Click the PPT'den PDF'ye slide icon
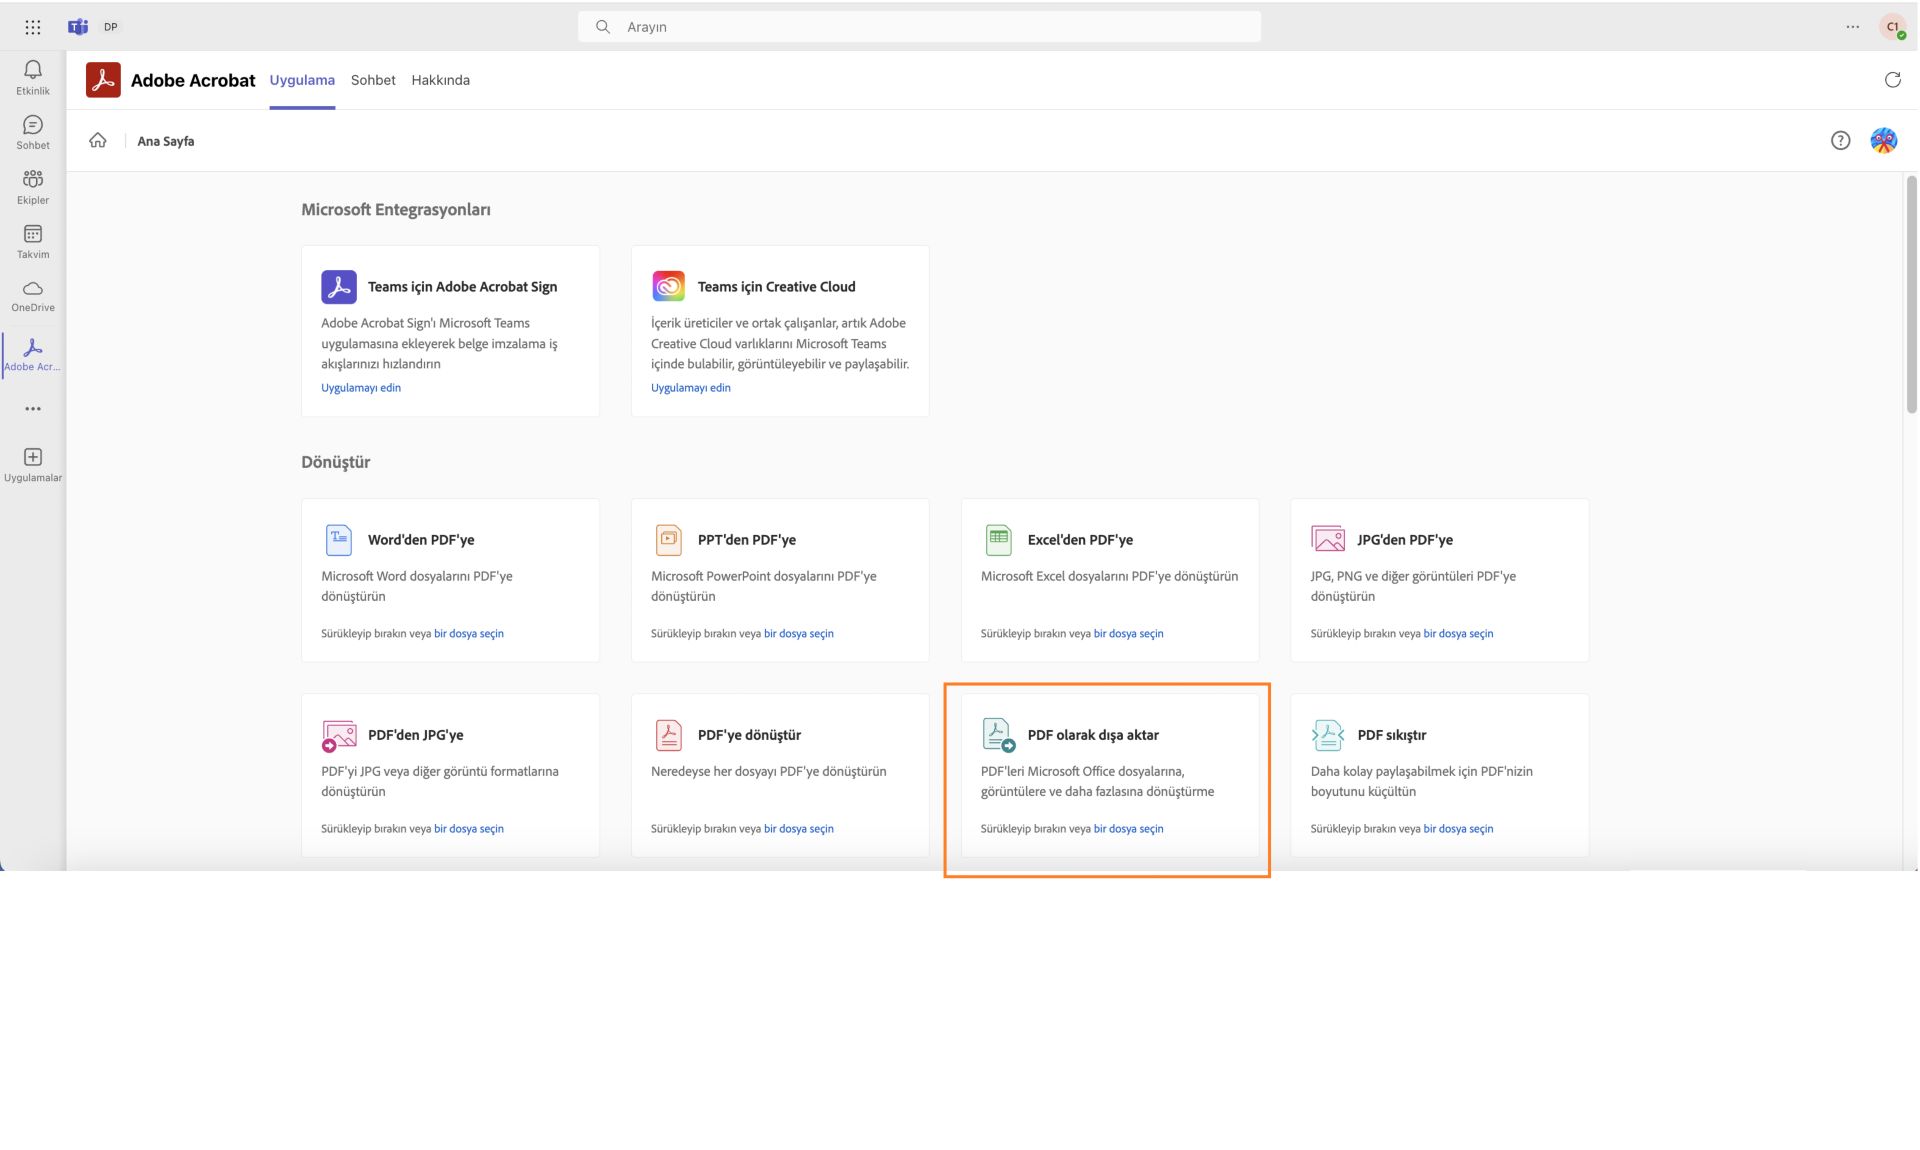 (x=669, y=540)
